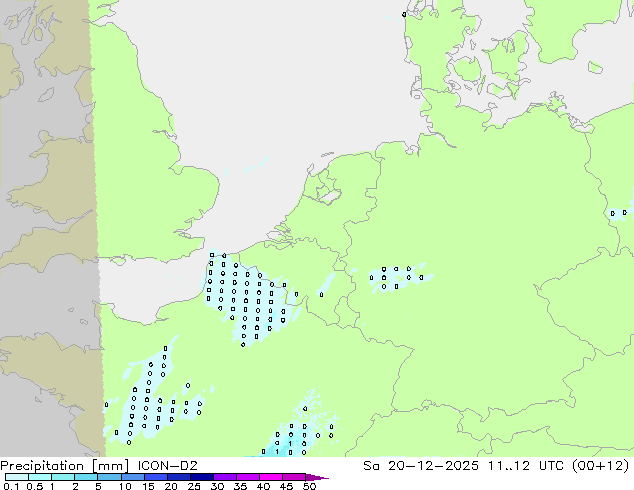Click the legend swatch between 2 and 5
The image size is (634, 490).
(86, 477)
